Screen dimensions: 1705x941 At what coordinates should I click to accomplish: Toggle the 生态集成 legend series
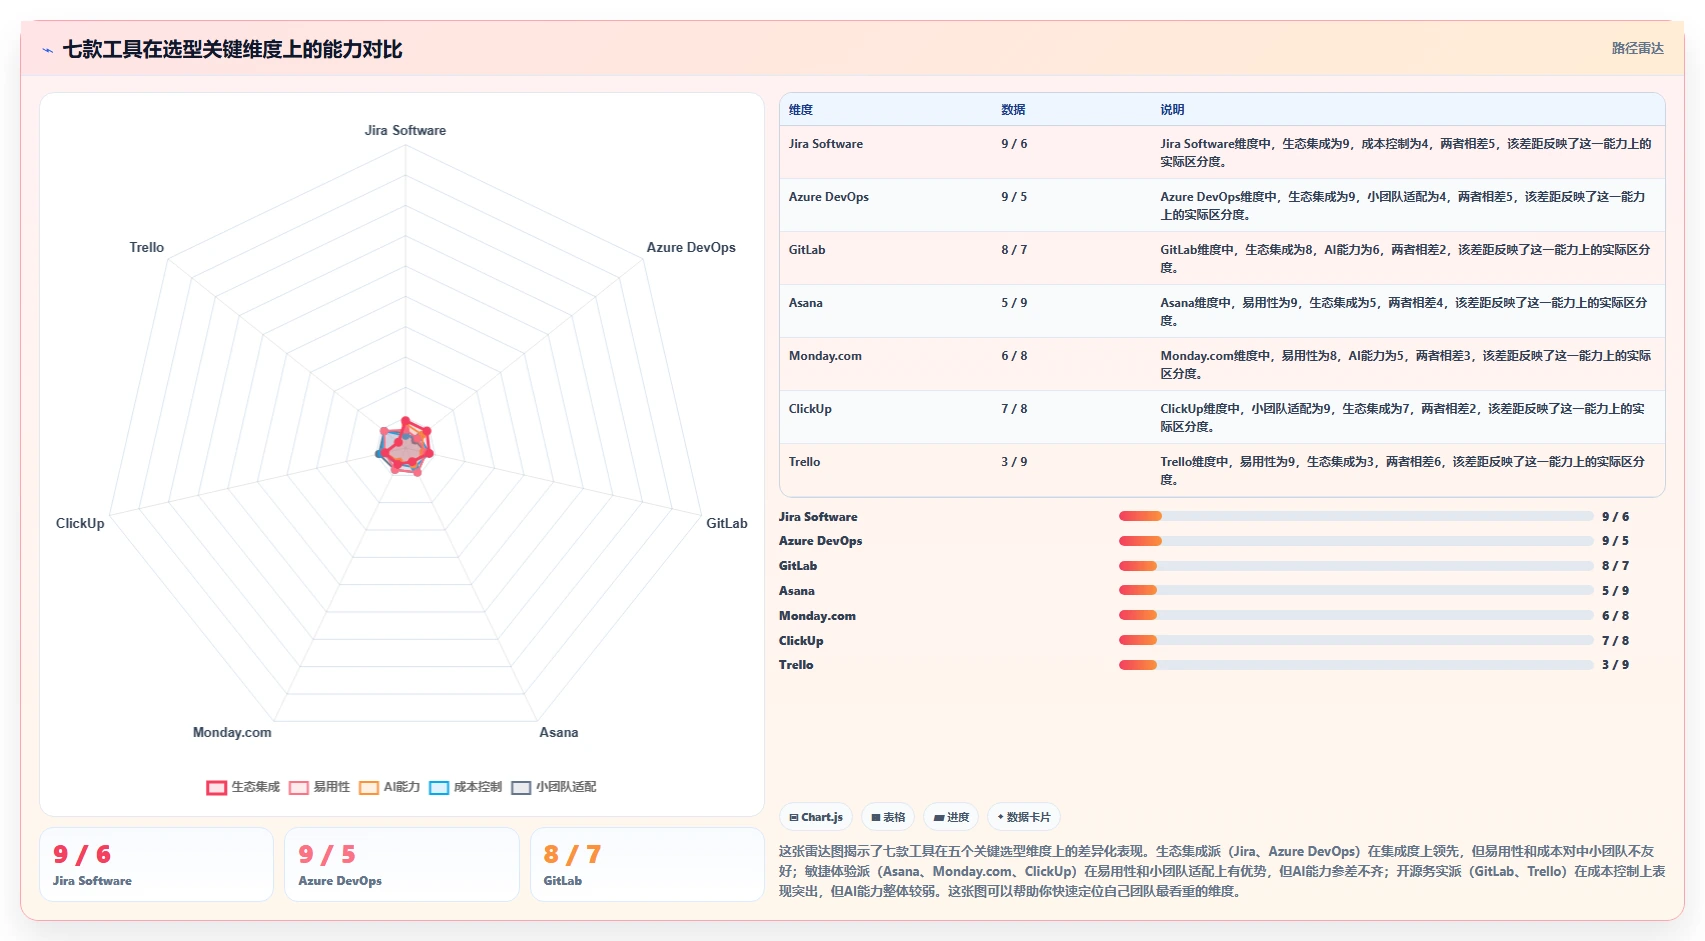point(243,787)
